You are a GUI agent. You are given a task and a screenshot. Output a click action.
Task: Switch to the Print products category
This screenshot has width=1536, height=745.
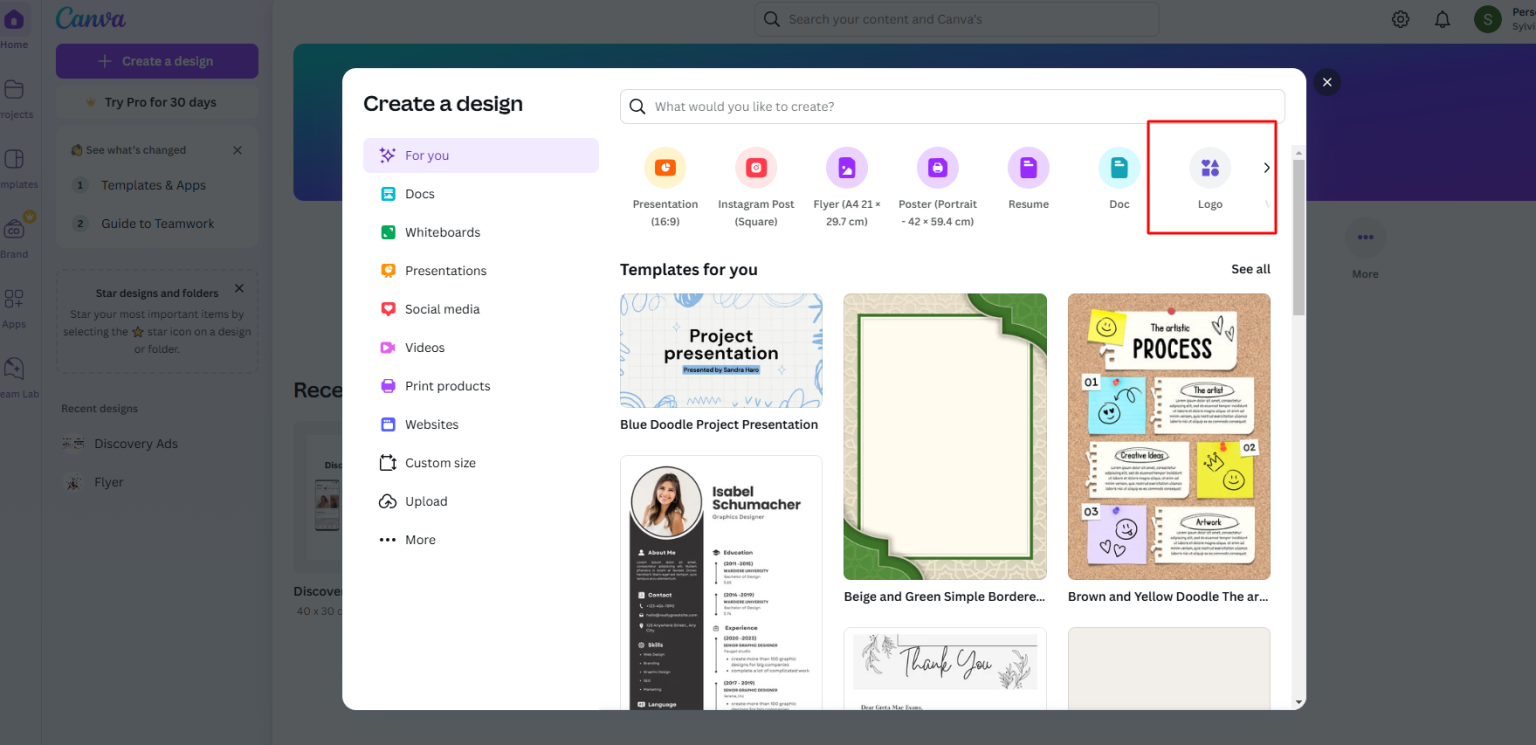pyautogui.click(x=447, y=385)
